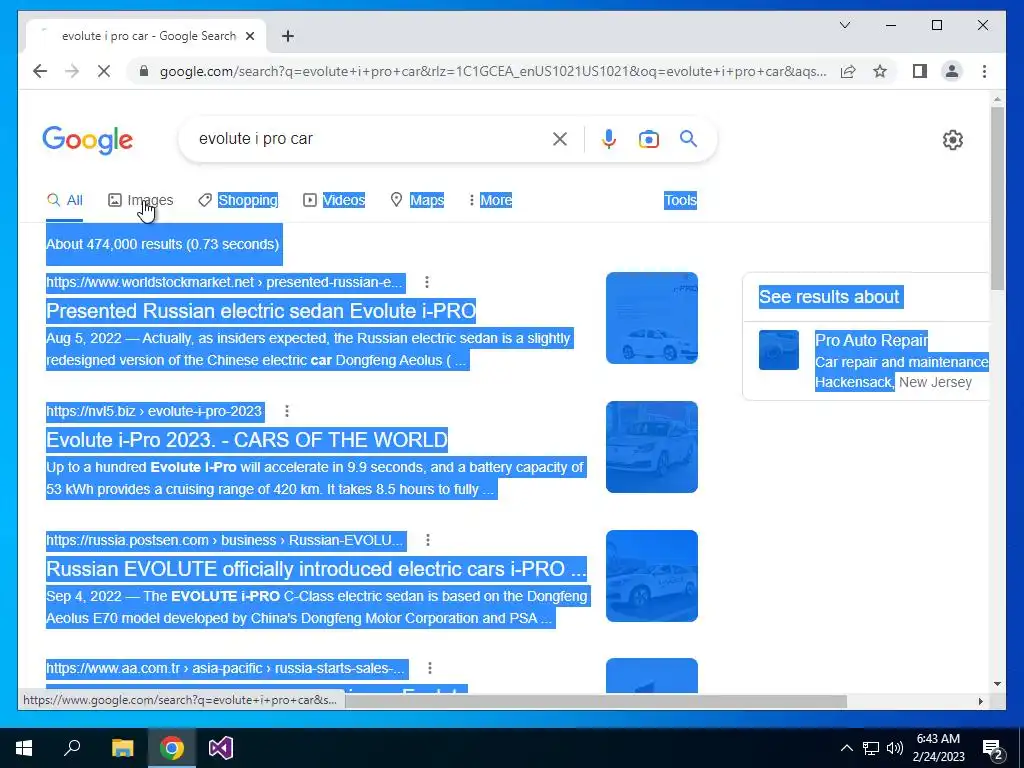Click the address bar URL
This screenshot has height=768, width=1024.
(x=493, y=71)
